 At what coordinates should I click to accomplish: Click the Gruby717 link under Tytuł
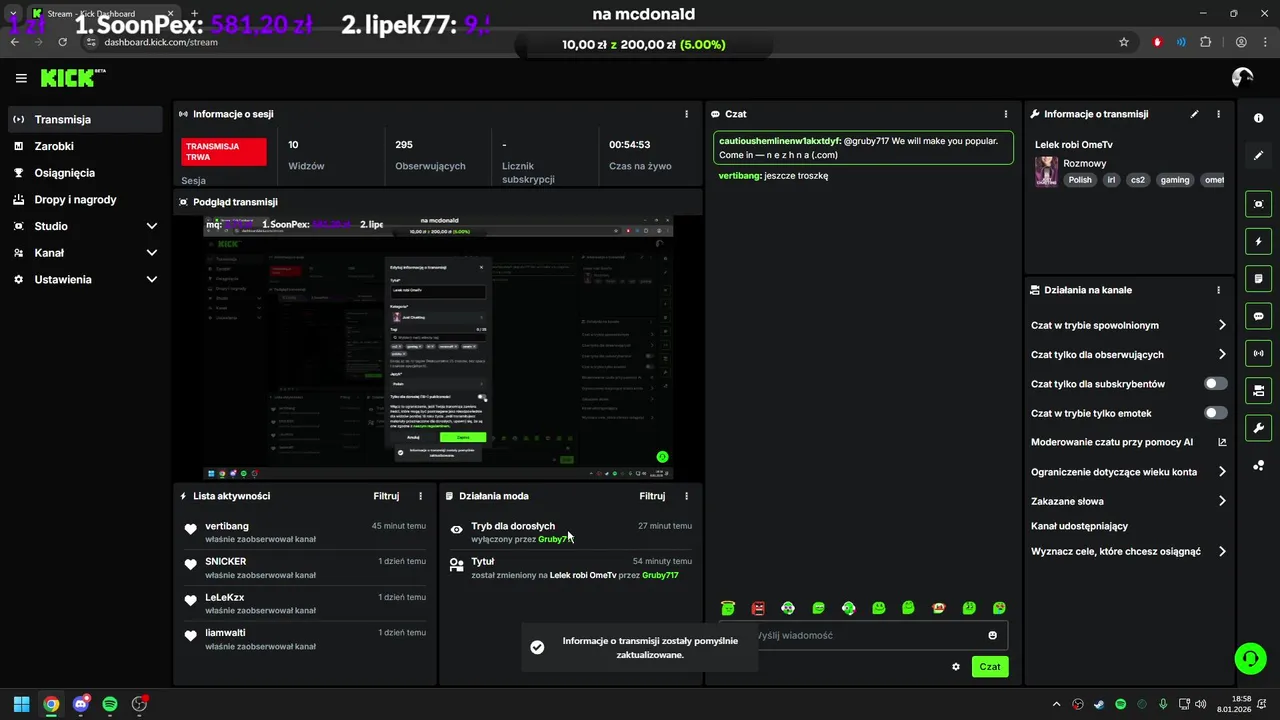point(660,575)
